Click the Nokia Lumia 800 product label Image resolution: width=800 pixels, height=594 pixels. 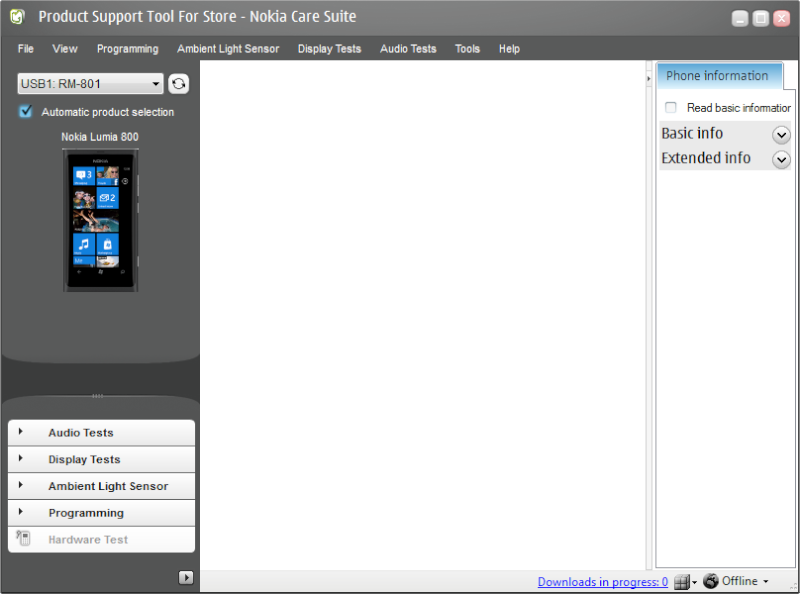(x=100, y=137)
